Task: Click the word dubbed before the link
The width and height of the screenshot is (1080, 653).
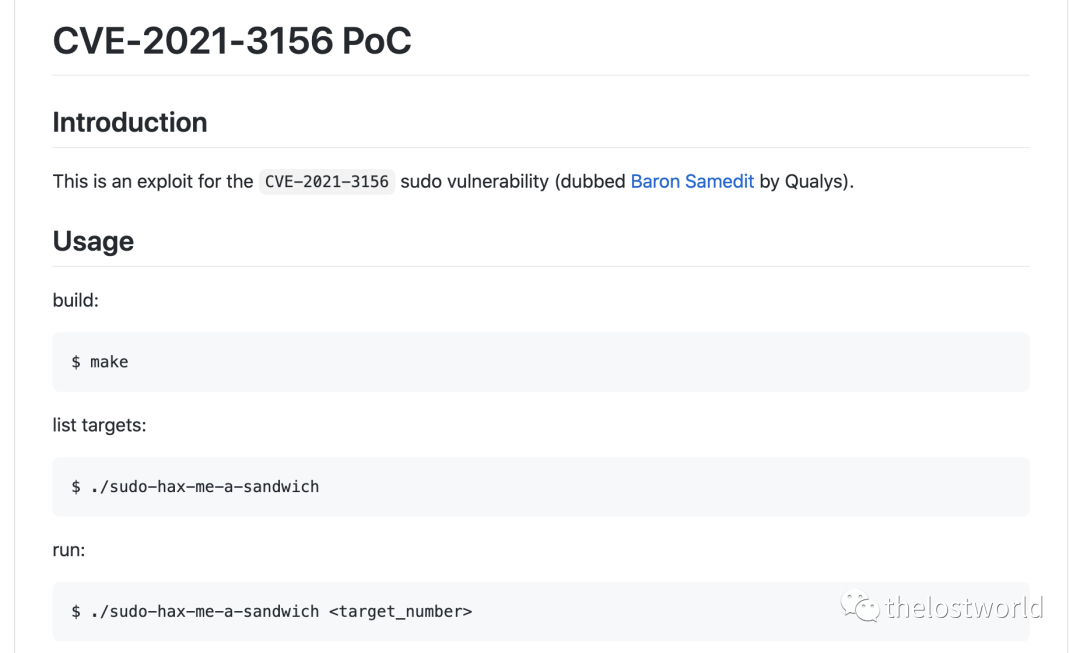Action: (x=594, y=182)
